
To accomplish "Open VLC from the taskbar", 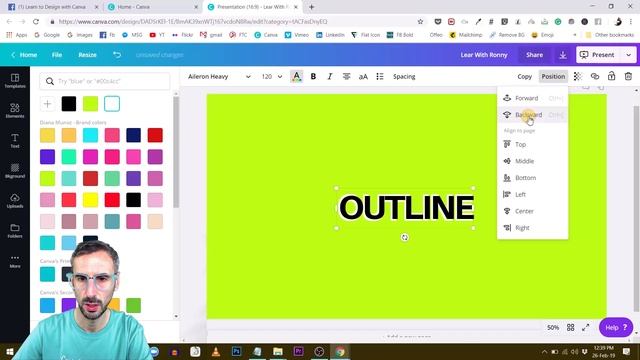I will coord(216,351).
